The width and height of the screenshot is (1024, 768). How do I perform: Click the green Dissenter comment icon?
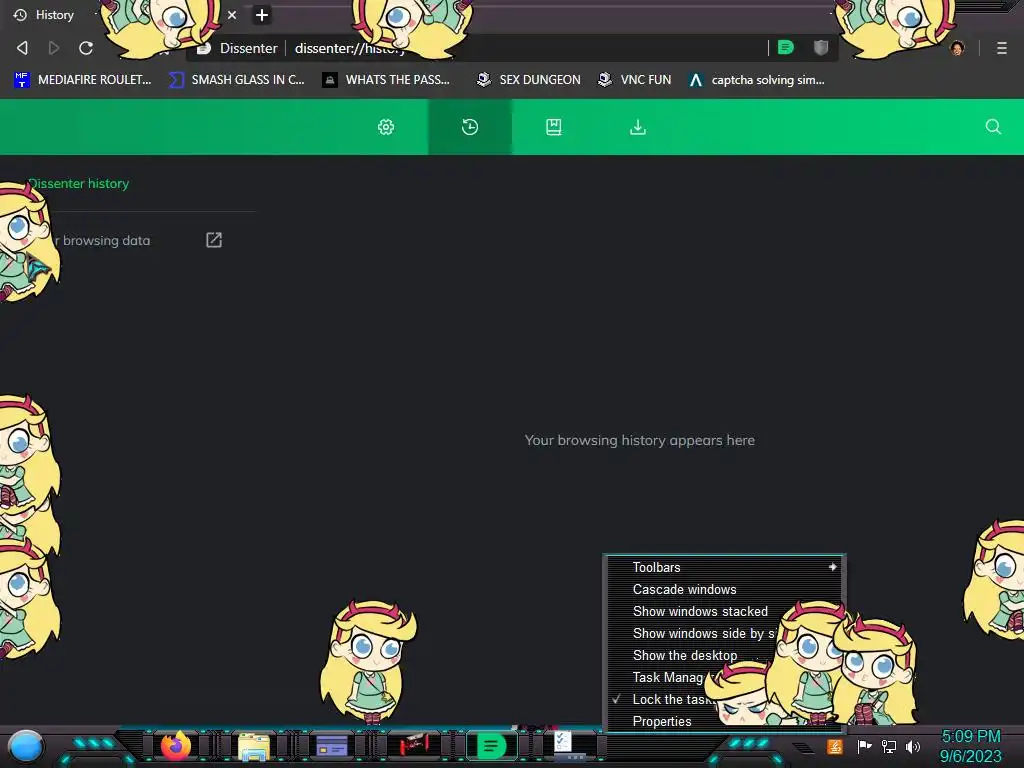click(x=786, y=47)
